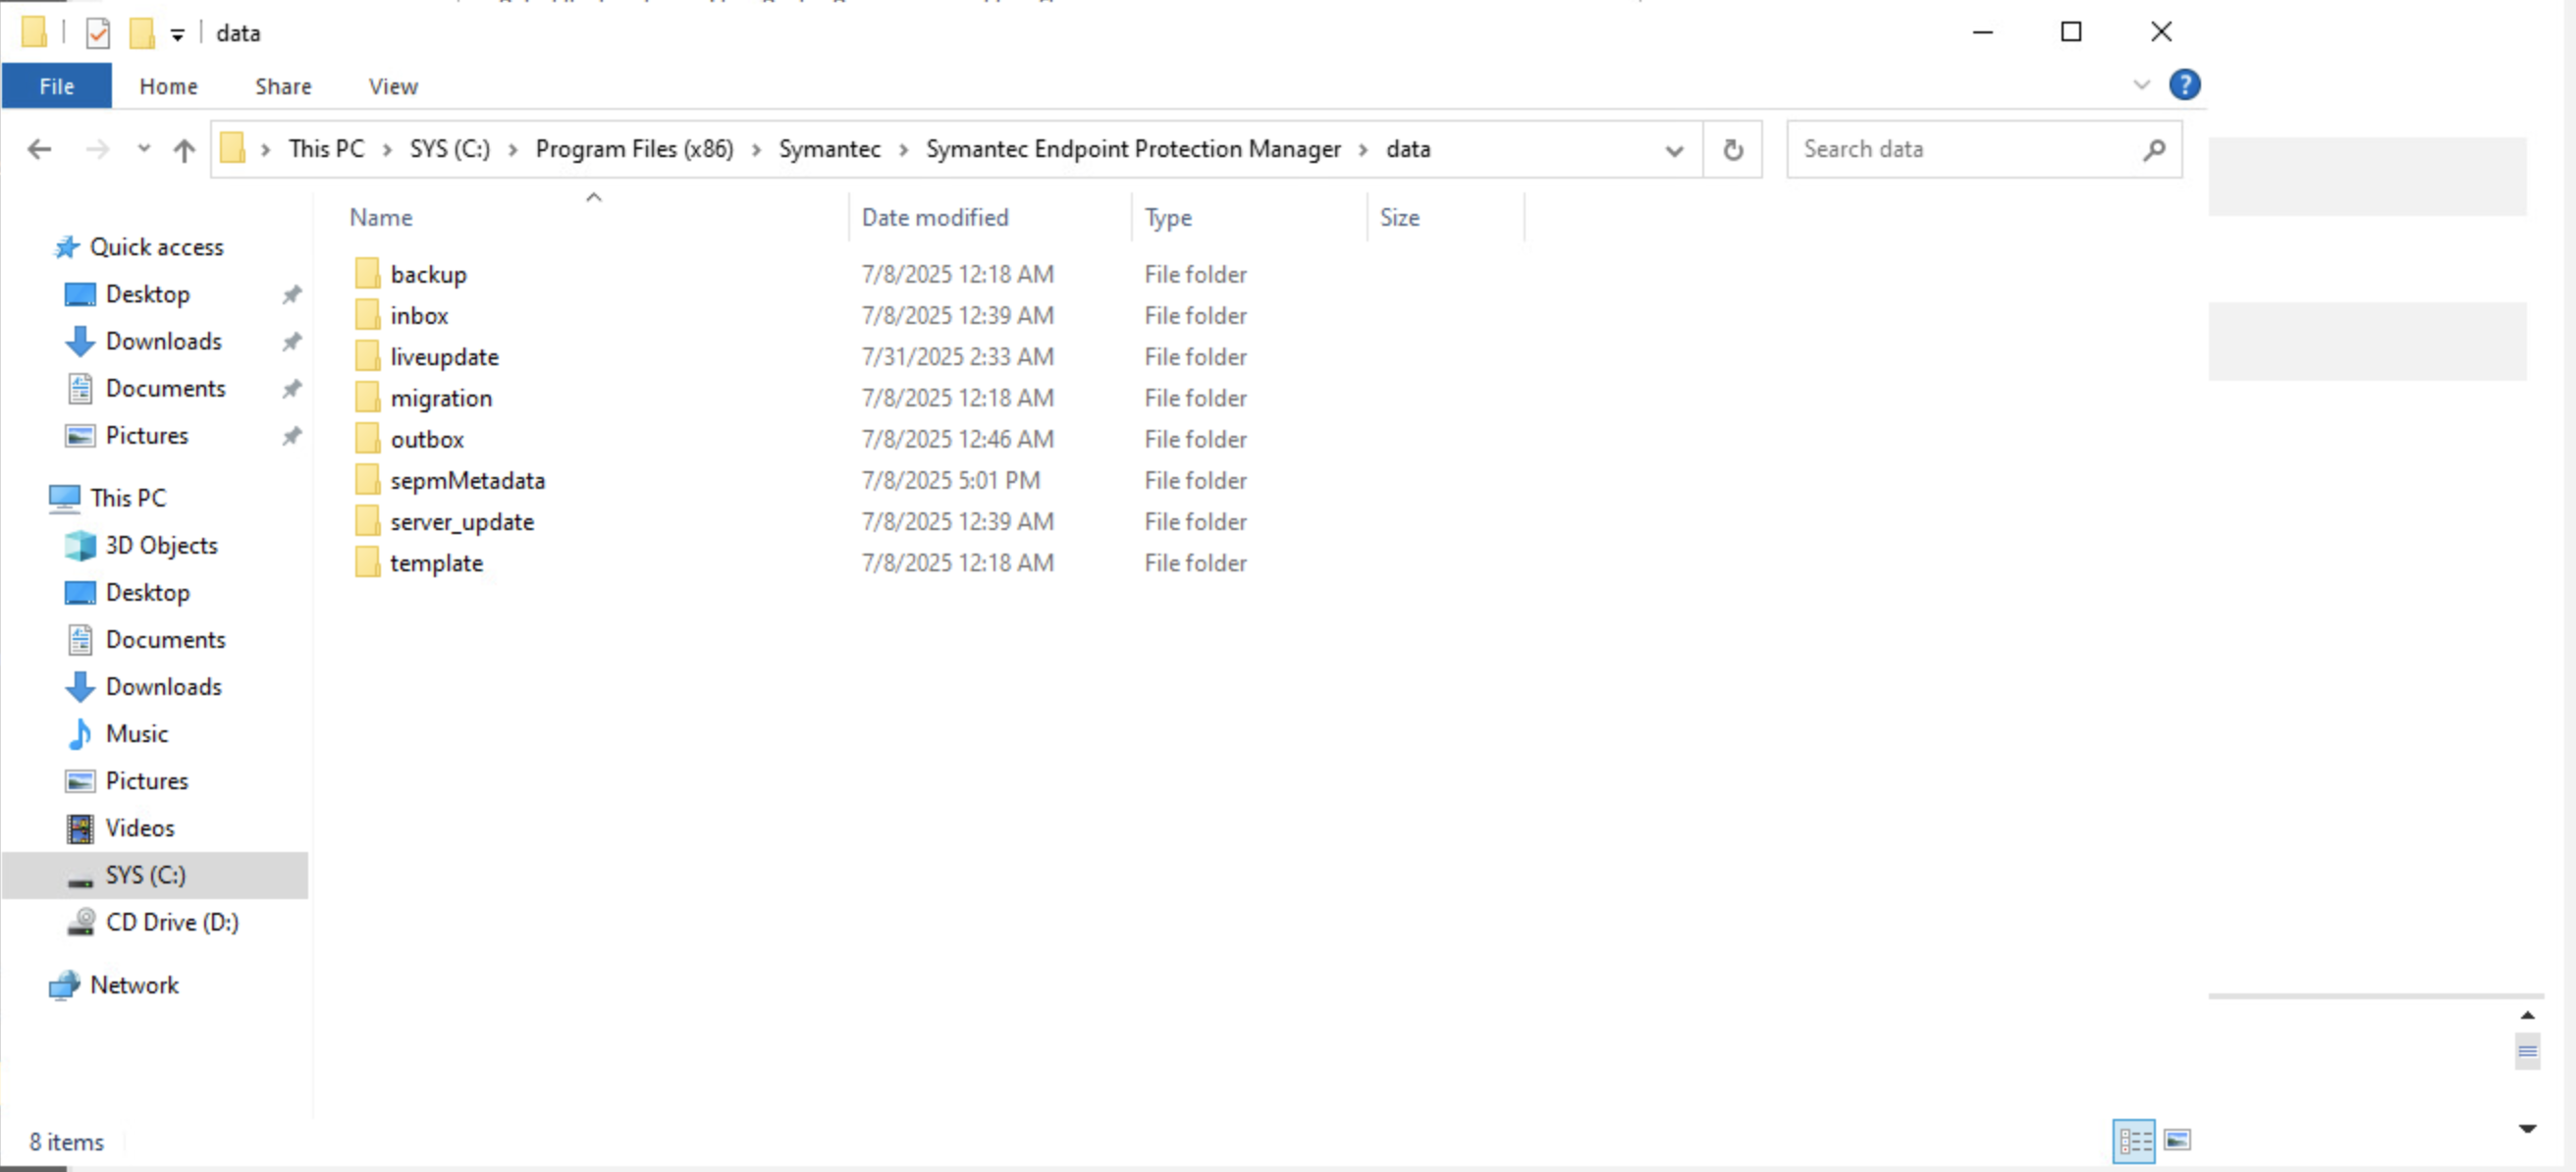Click scroll down arrow in right pane
The height and width of the screenshot is (1172, 2576).
2527,1127
